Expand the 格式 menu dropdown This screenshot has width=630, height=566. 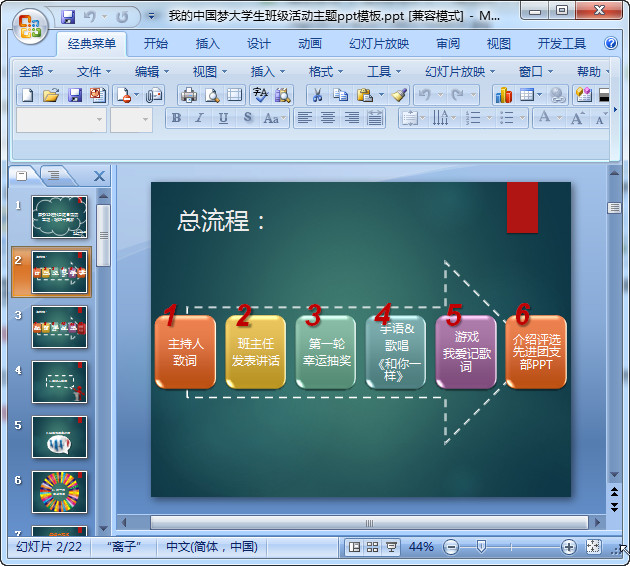[x=325, y=72]
